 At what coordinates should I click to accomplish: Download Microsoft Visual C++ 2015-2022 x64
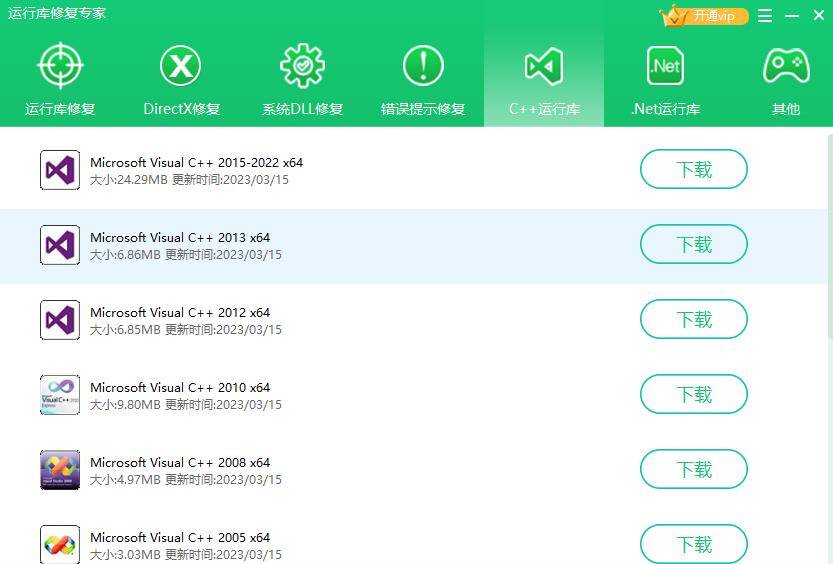coord(694,169)
